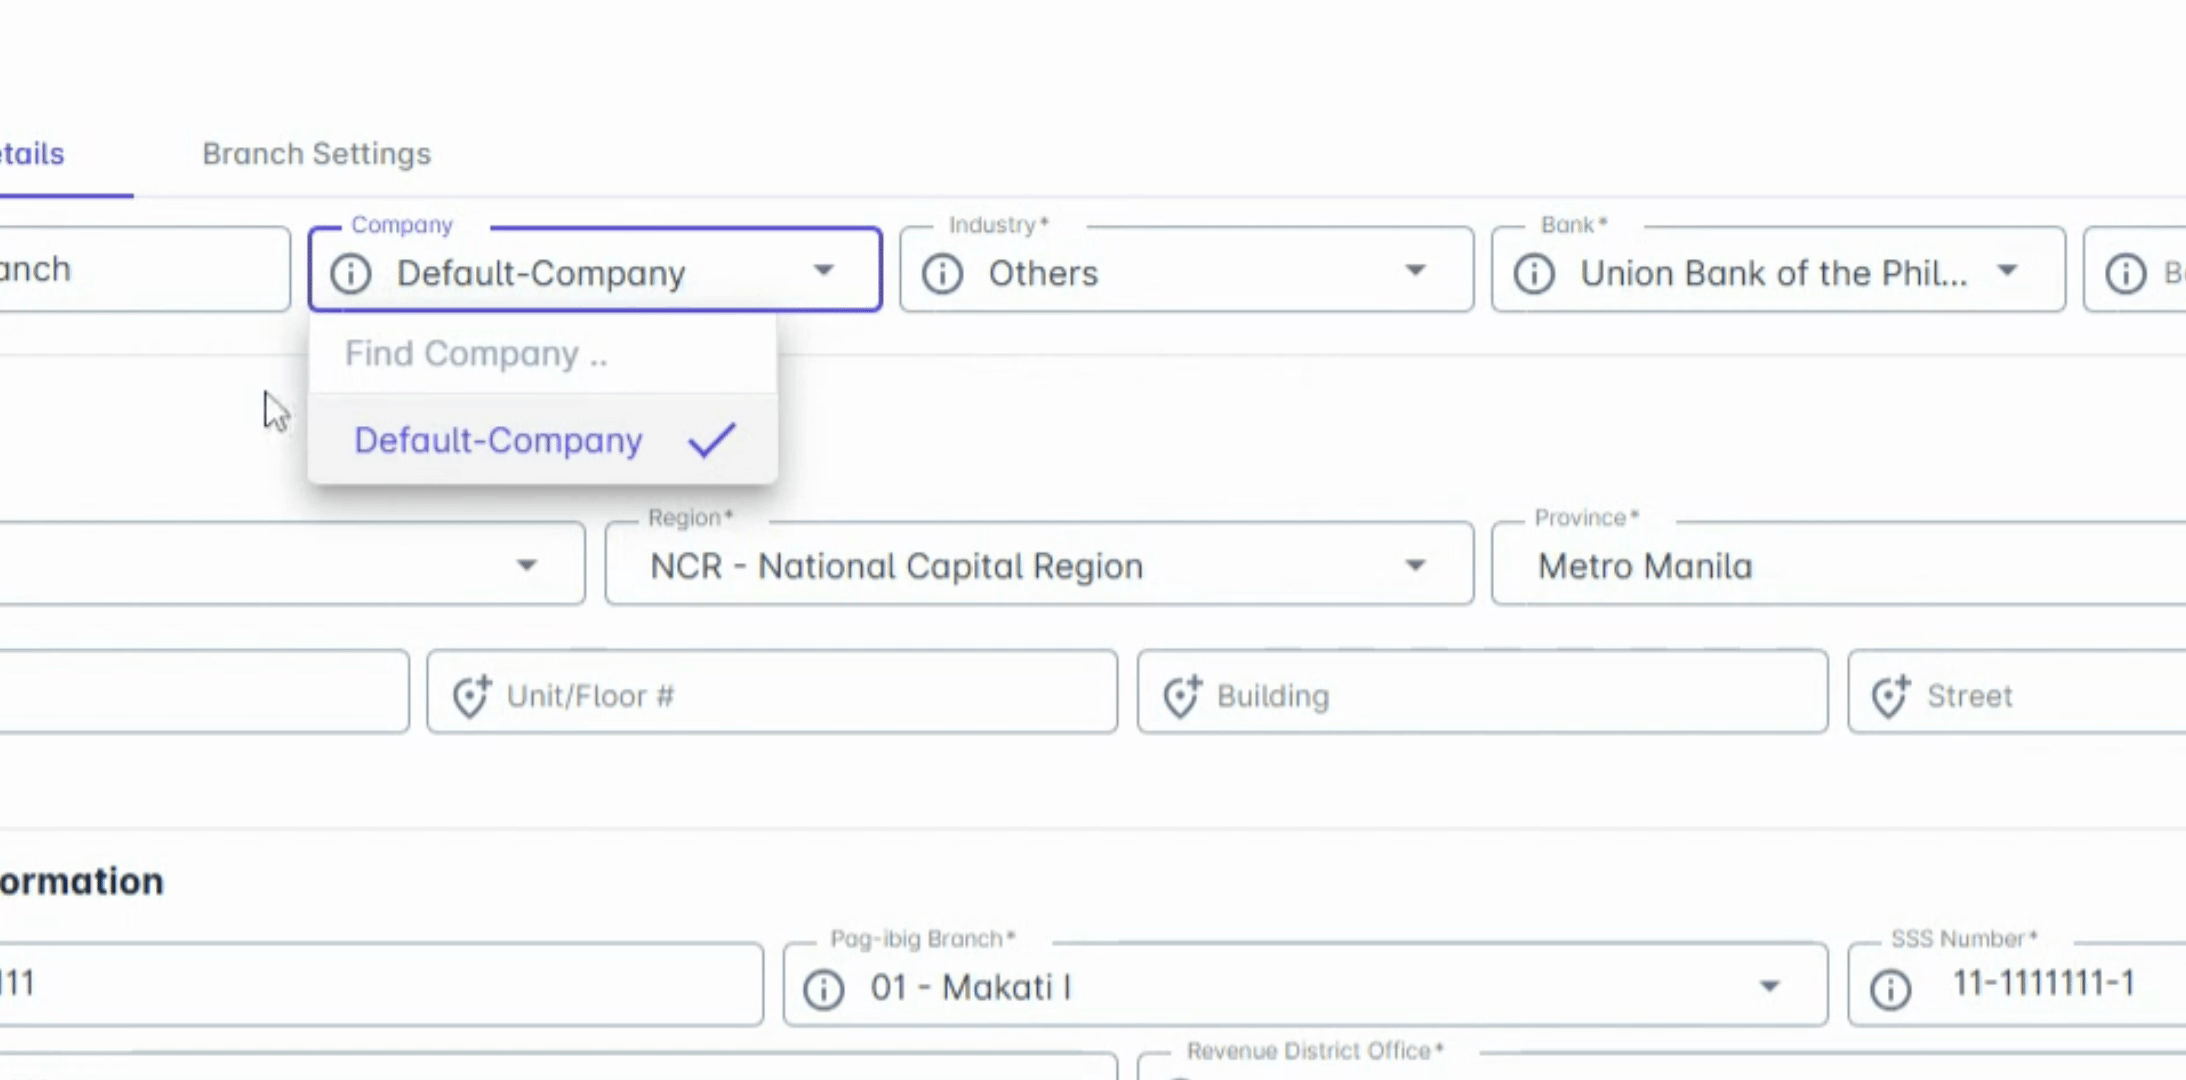
Task: Click the Building location pin icon
Action: coord(1181,696)
